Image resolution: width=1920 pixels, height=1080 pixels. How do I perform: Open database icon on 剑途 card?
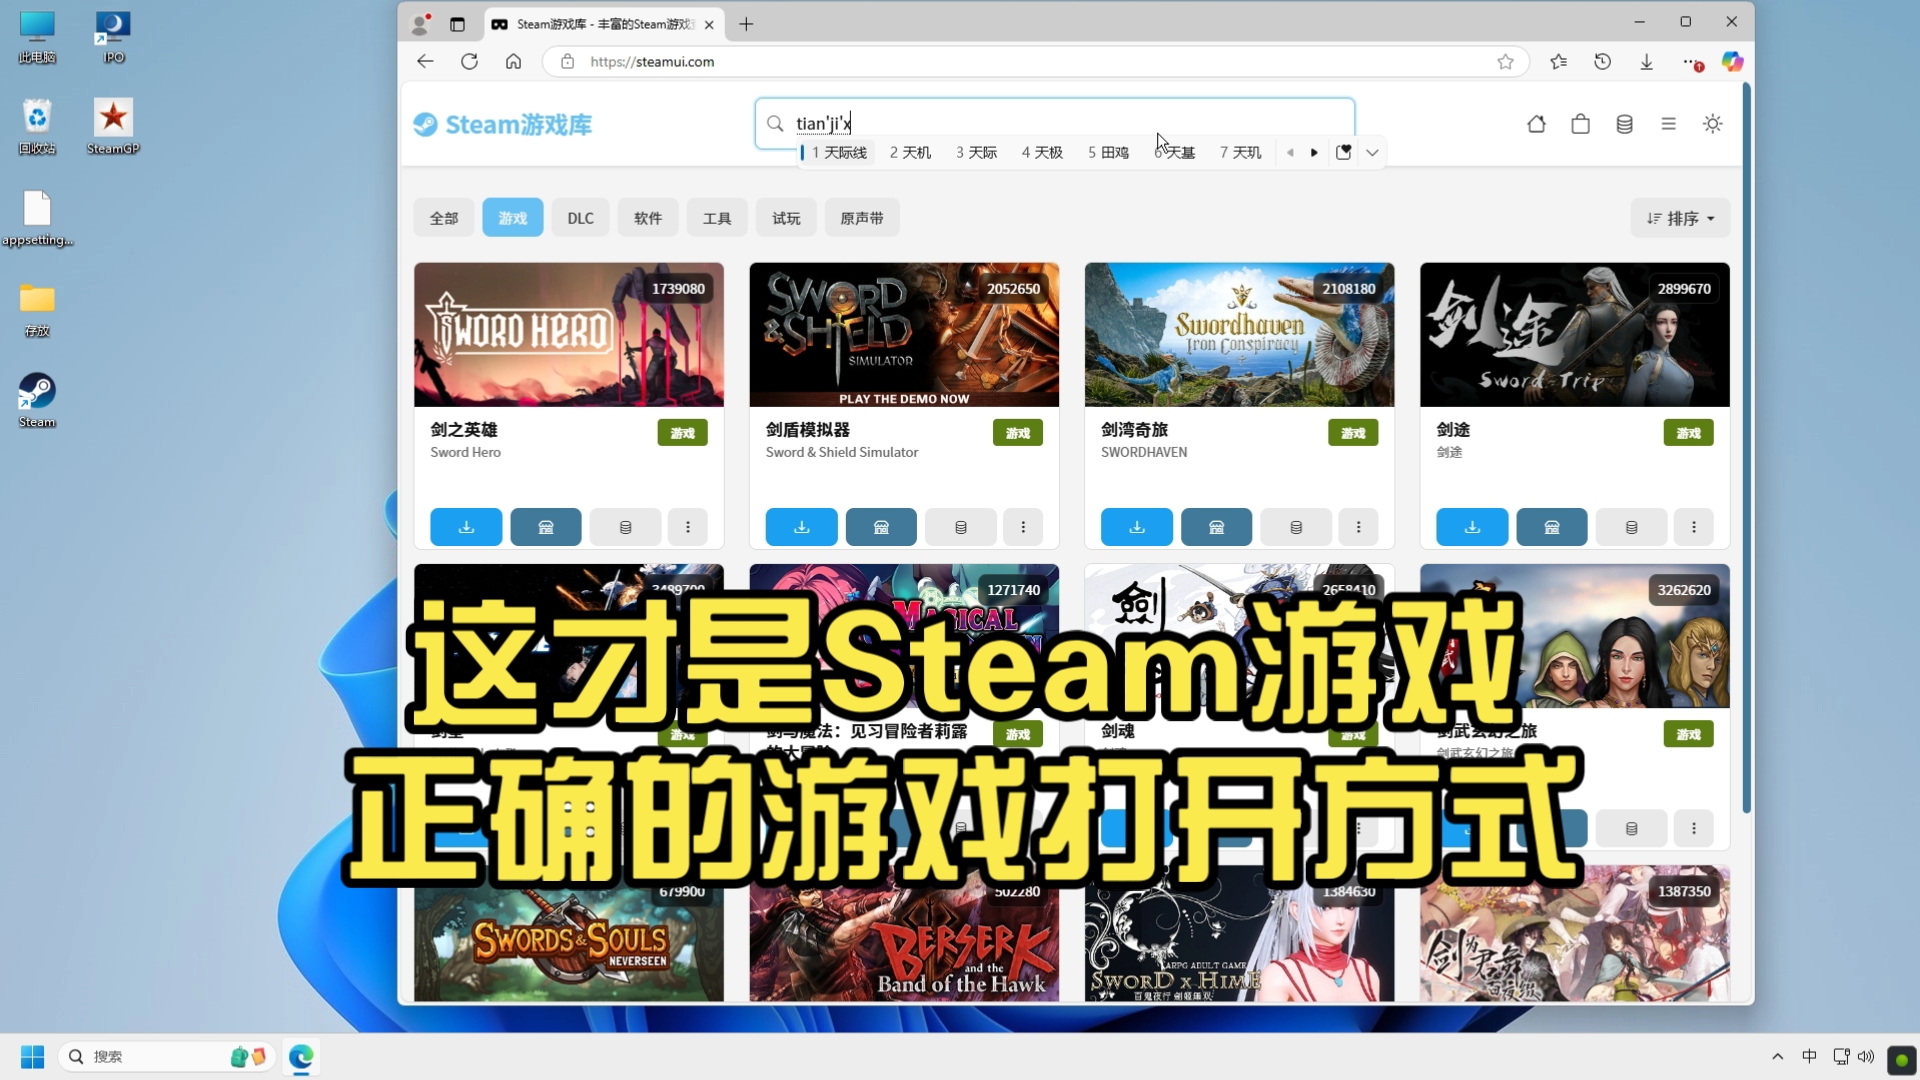click(1631, 527)
